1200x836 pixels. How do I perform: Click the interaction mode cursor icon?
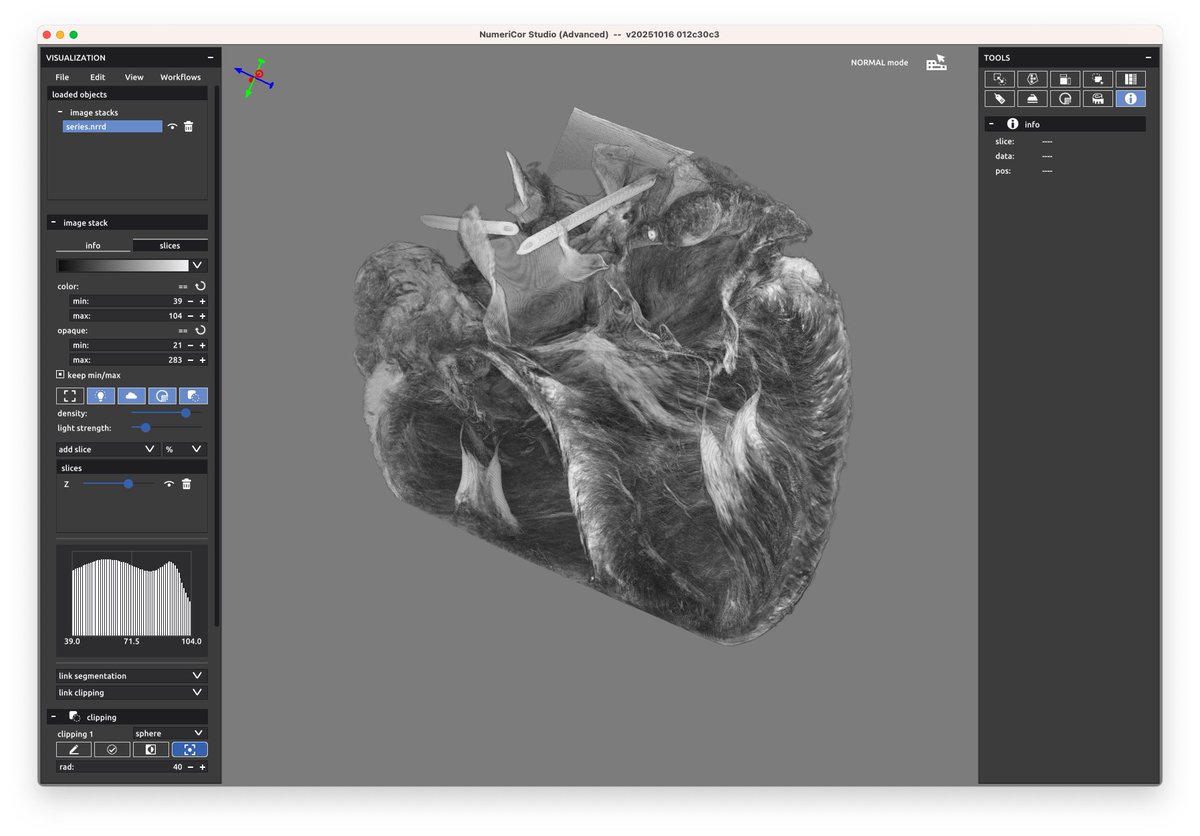[936, 63]
